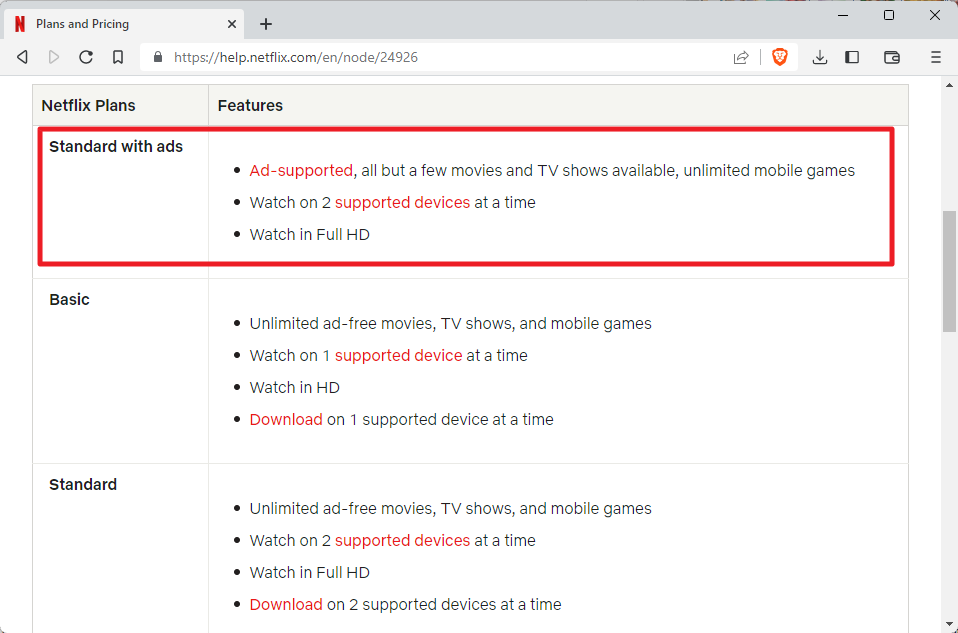Open a new tab with plus button
The height and width of the screenshot is (633, 958).
tap(266, 24)
